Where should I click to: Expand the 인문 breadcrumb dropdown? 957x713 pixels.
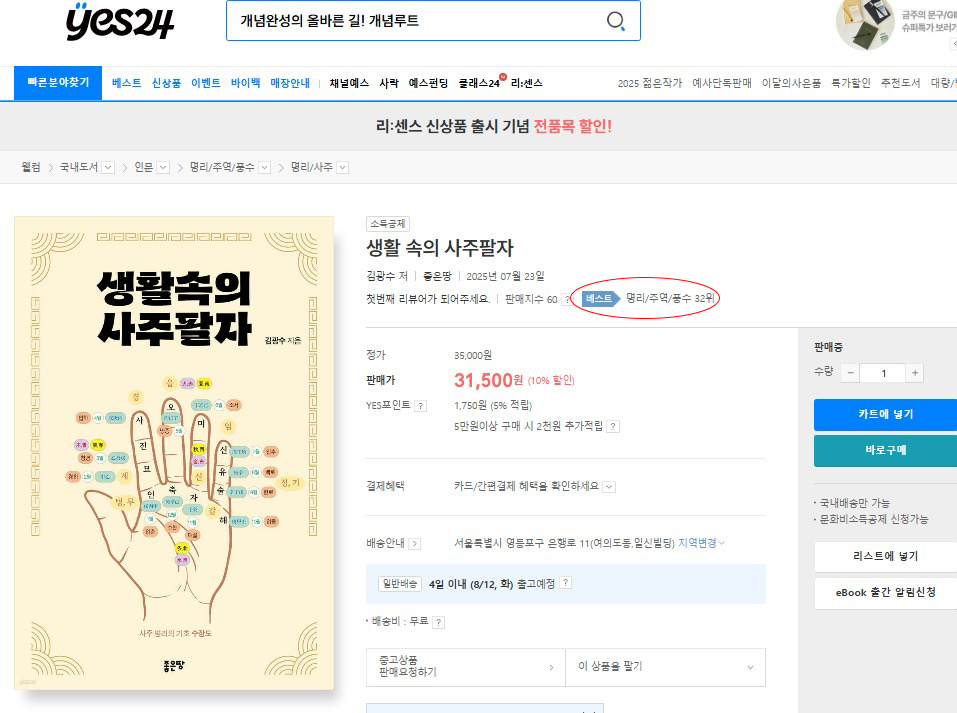163,167
